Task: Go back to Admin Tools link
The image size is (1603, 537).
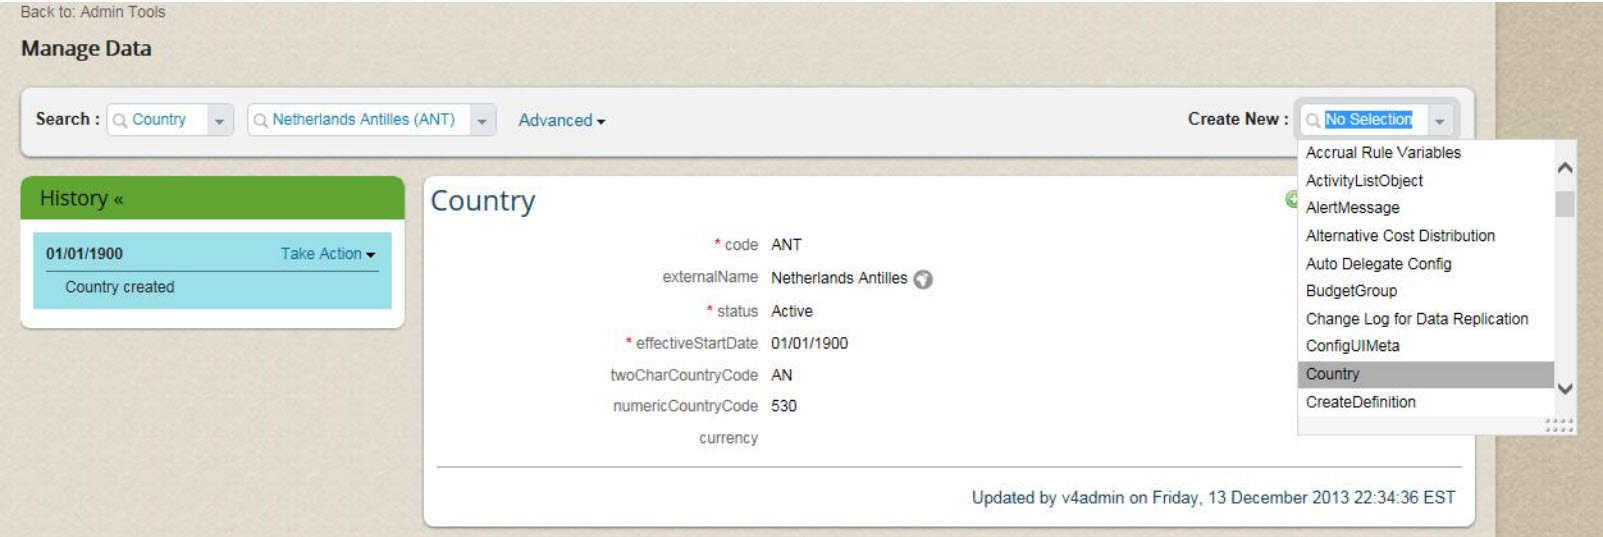Action: (93, 12)
